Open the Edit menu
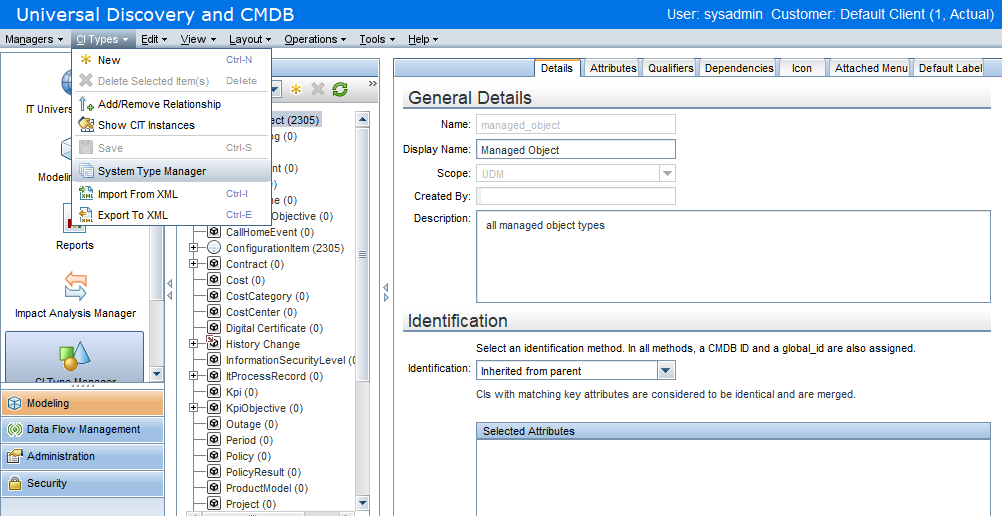 coord(154,39)
